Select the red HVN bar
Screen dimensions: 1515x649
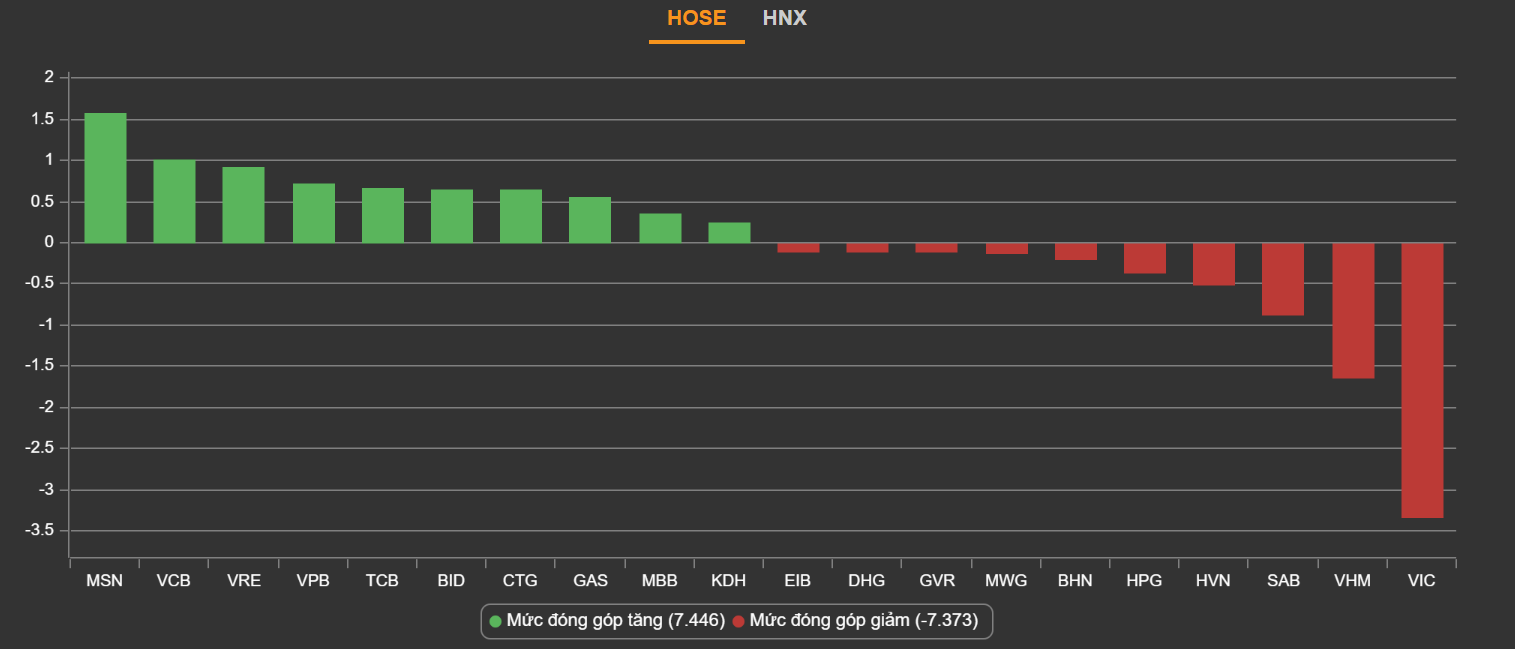[x=1214, y=264]
